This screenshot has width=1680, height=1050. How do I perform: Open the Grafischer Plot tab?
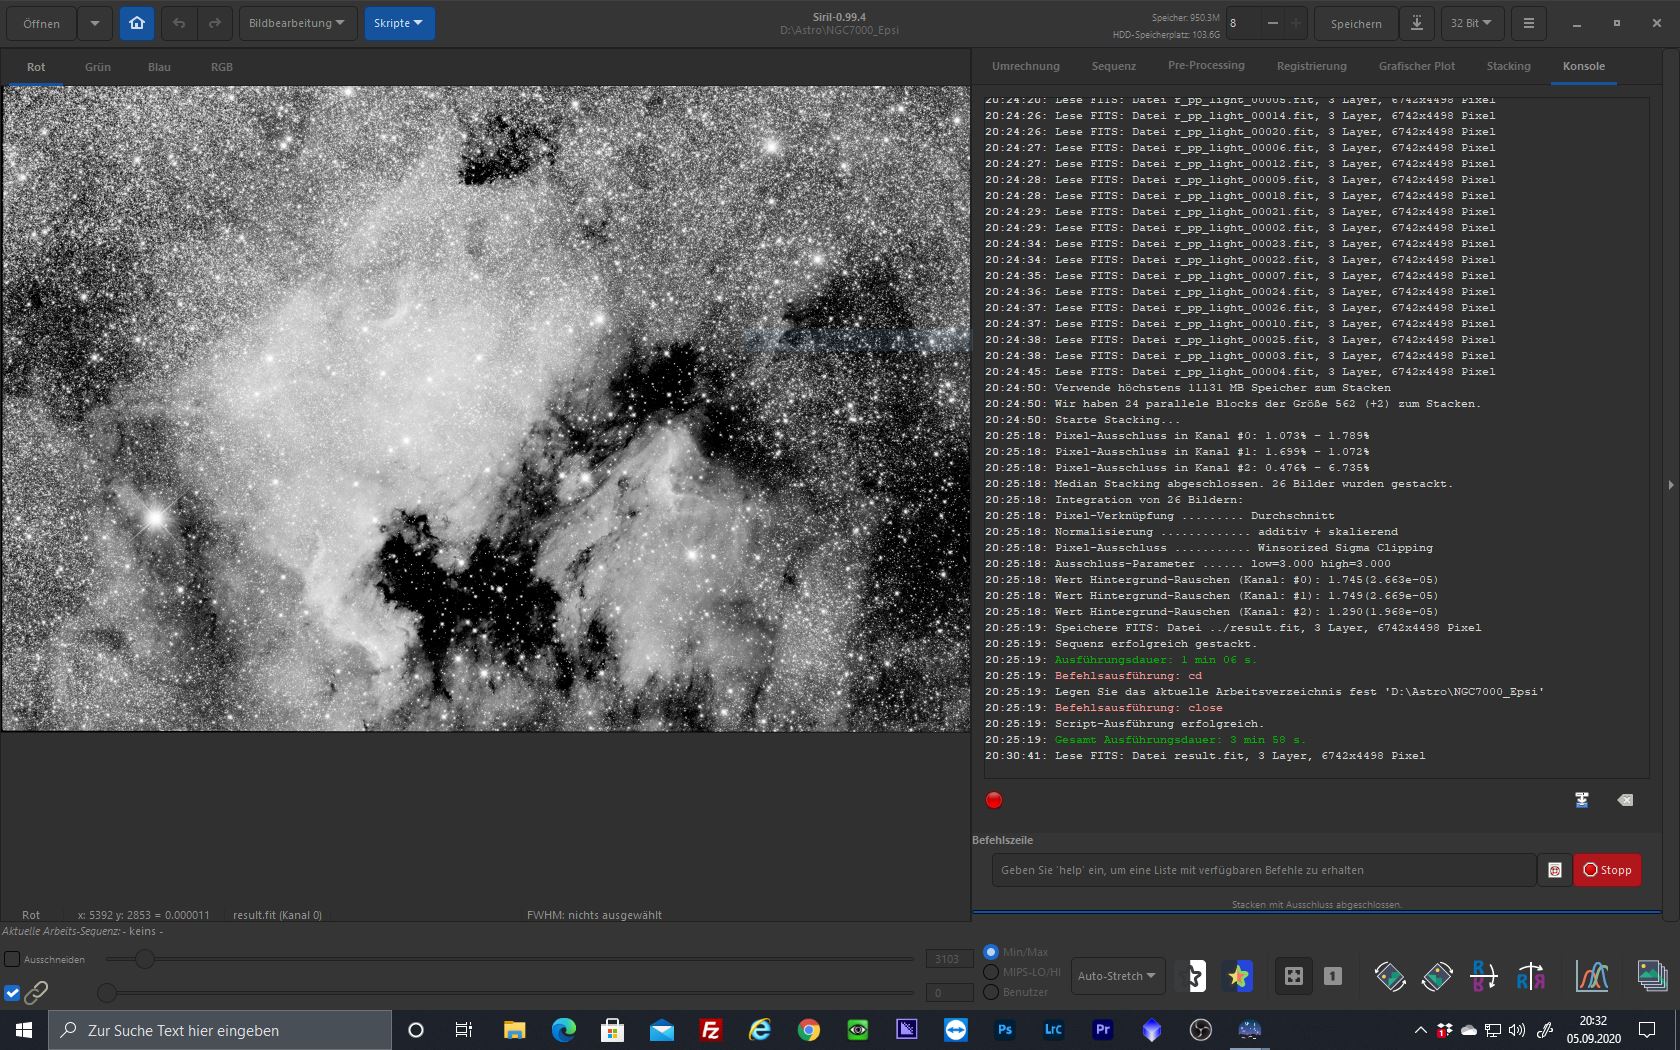coord(1417,66)
